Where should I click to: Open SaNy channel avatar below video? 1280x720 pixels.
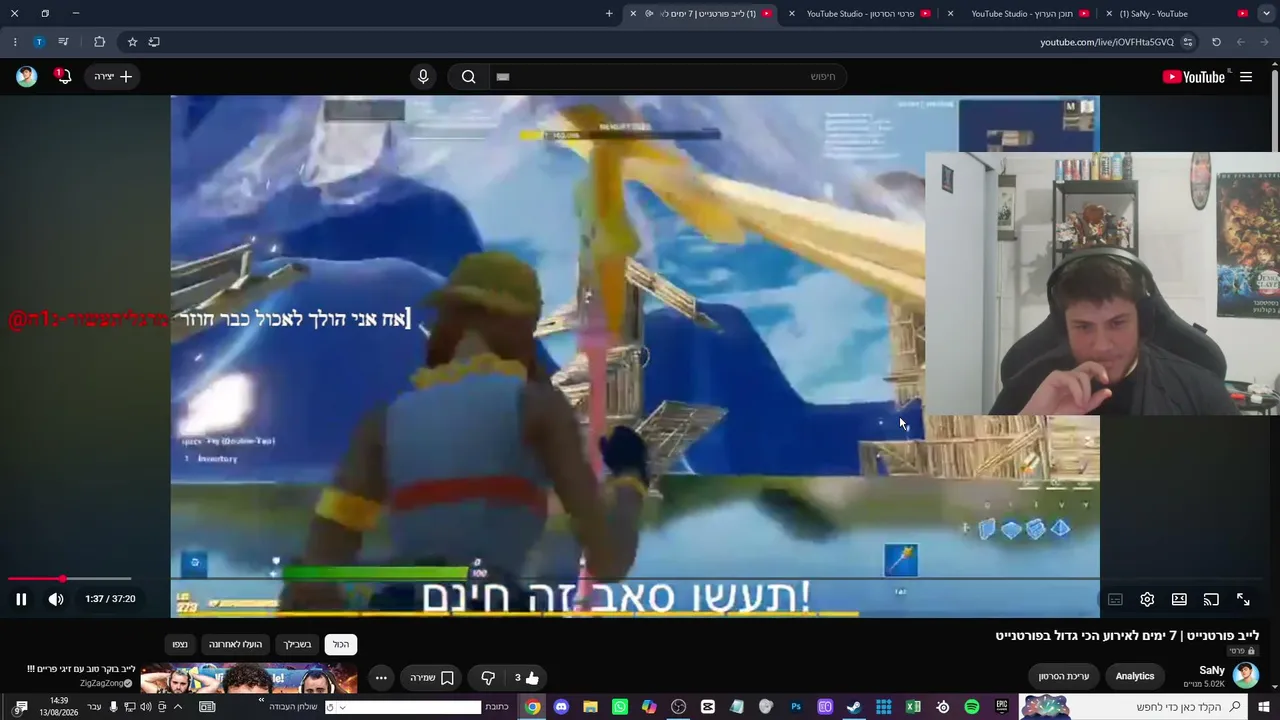pos(1245,675)
